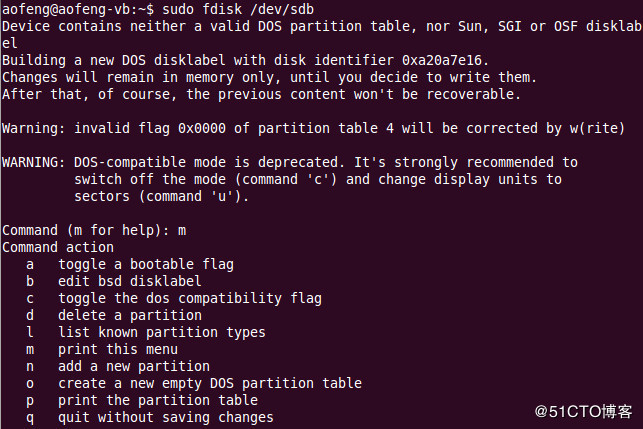Click the 'Command action' heading line
The height and width of the screenshot is (429, 643).
58,247
